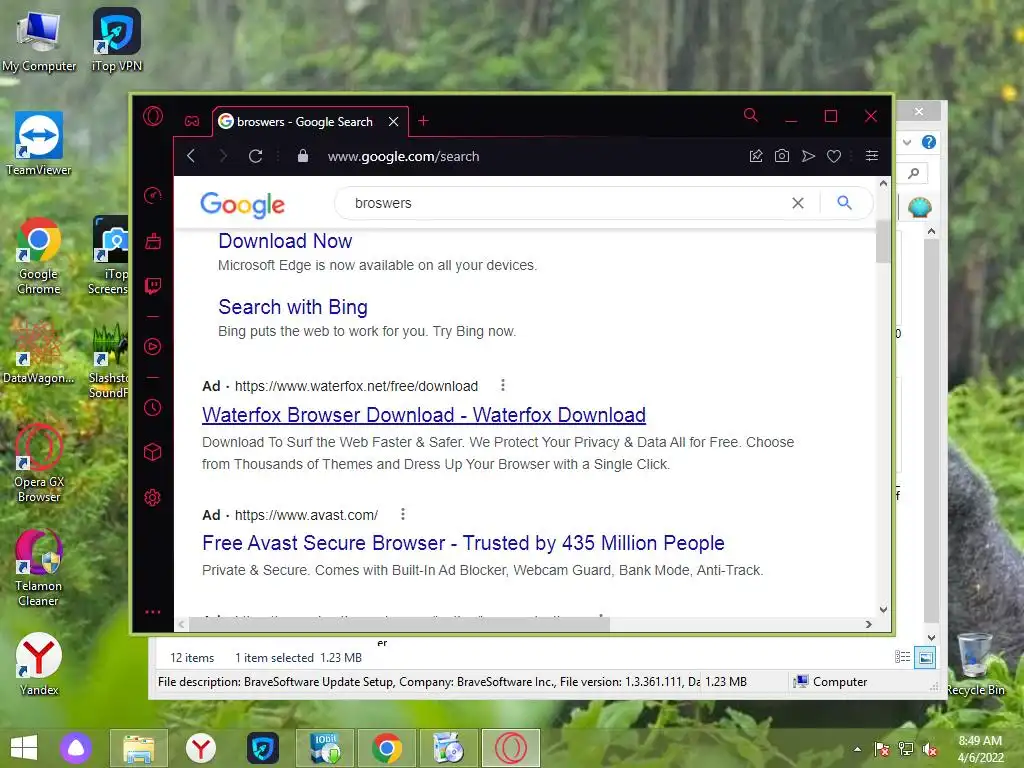The width and height of the screenshot is (1024, 768).
Task: Open GX Corner gamepad icon
Action: (191, 121)
